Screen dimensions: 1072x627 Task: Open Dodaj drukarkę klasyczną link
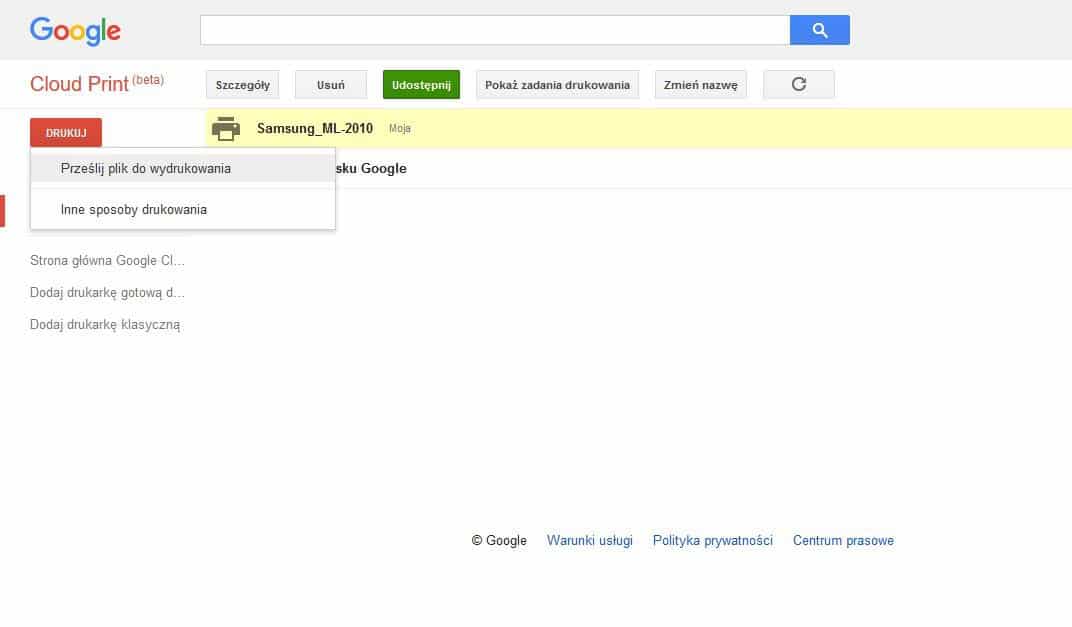point(105,325)
